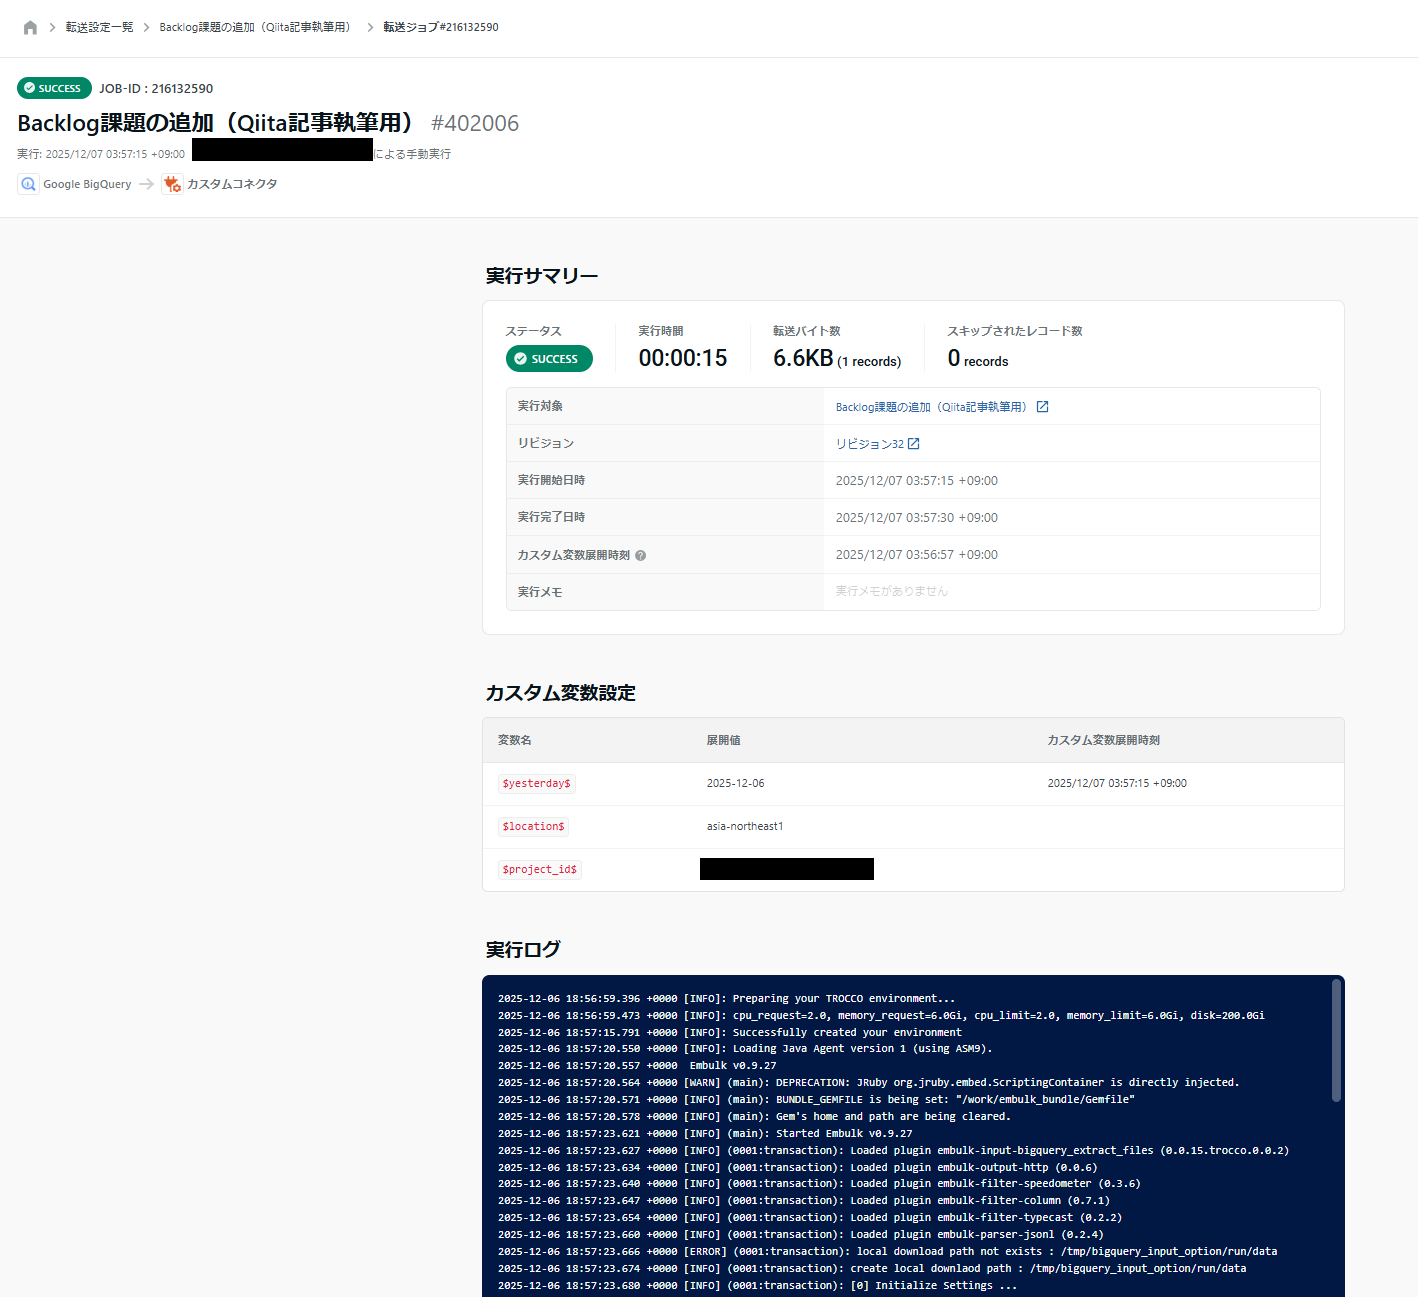
Task: Select the $project_id$ variable tag
Action: (x=540, y=869)
